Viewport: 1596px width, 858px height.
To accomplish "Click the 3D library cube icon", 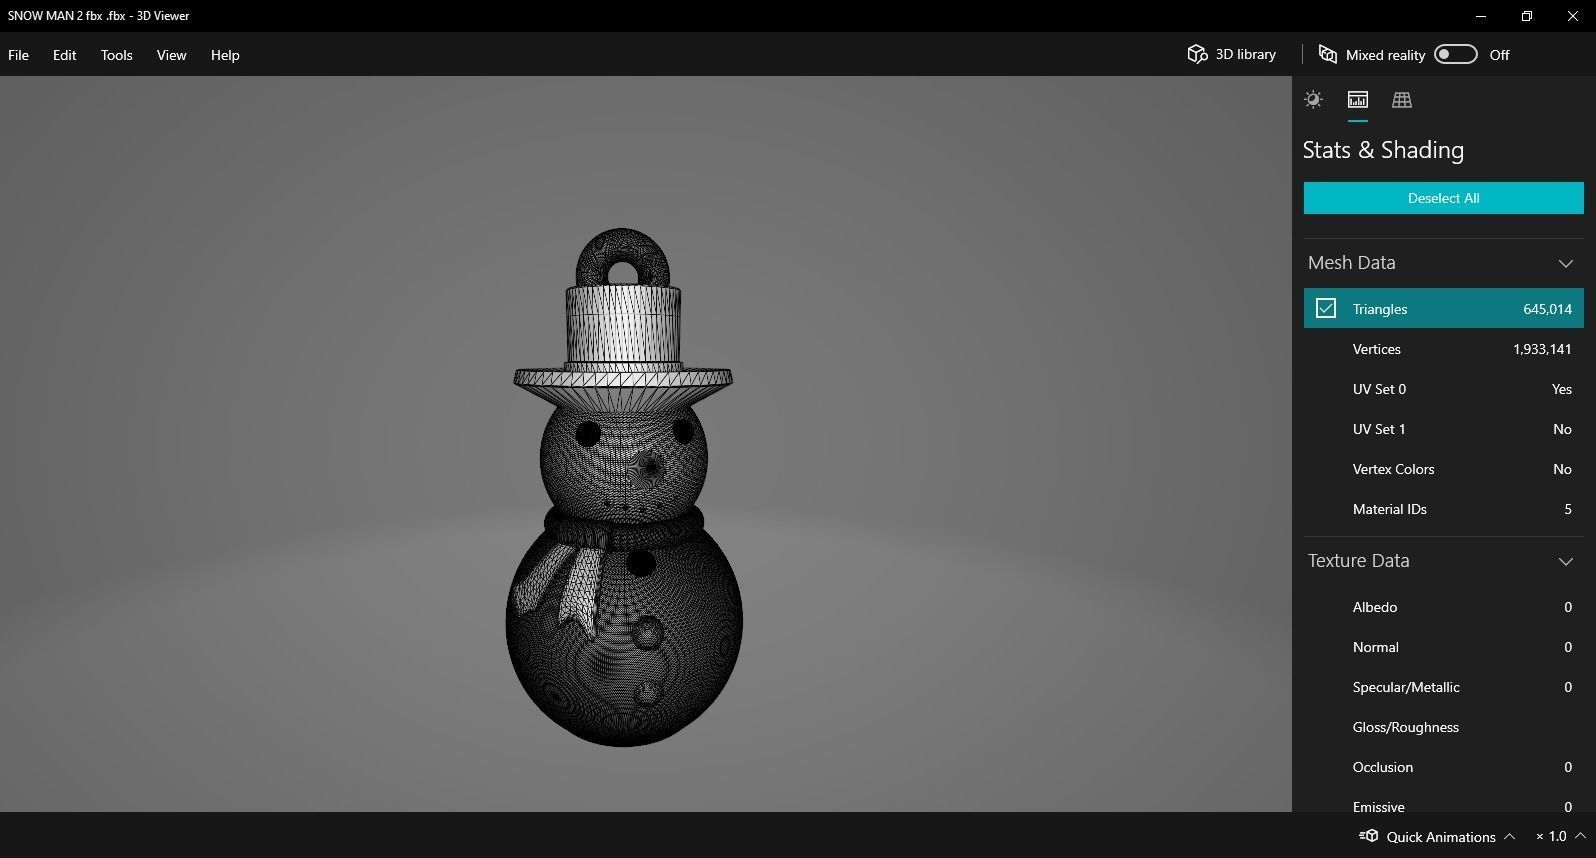I will (x=1197, y=54).
